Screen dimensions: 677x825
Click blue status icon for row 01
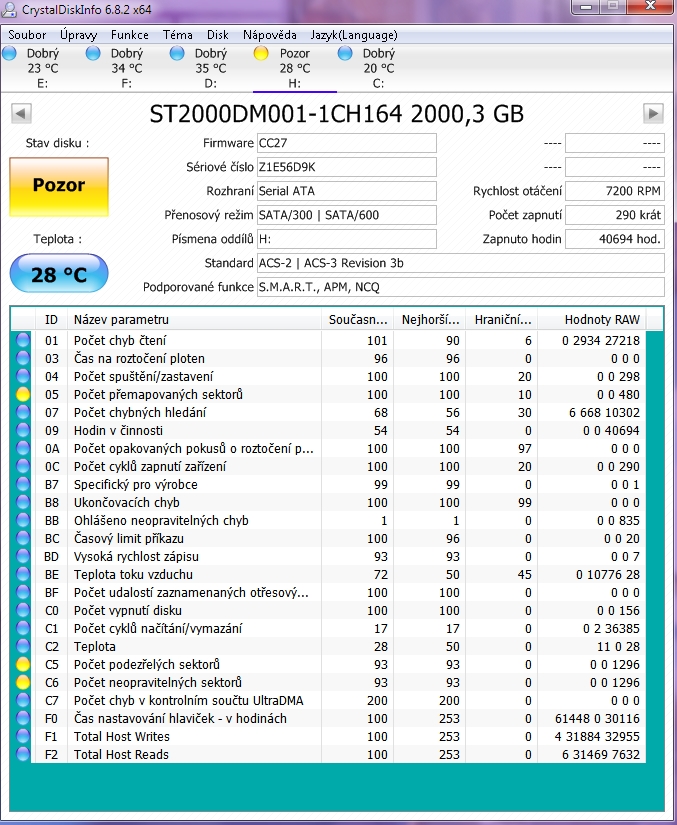(x=23, y=340)
